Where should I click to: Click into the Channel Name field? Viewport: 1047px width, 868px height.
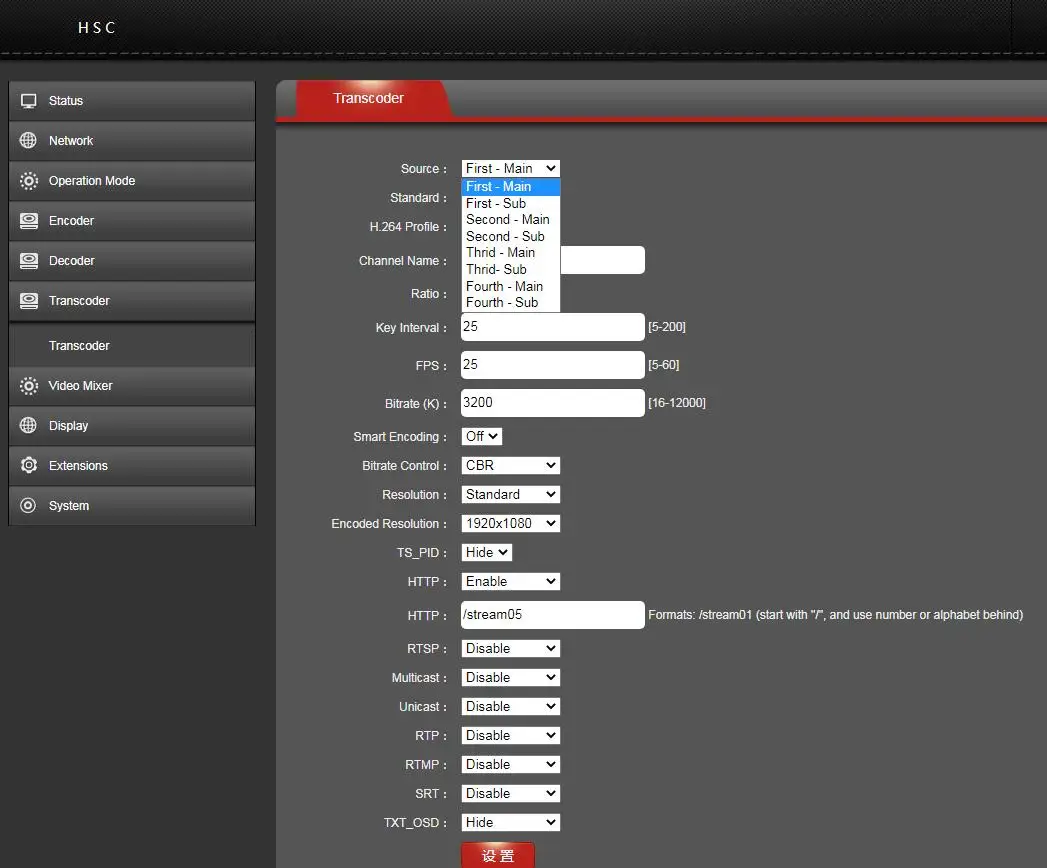pos(602,260)
